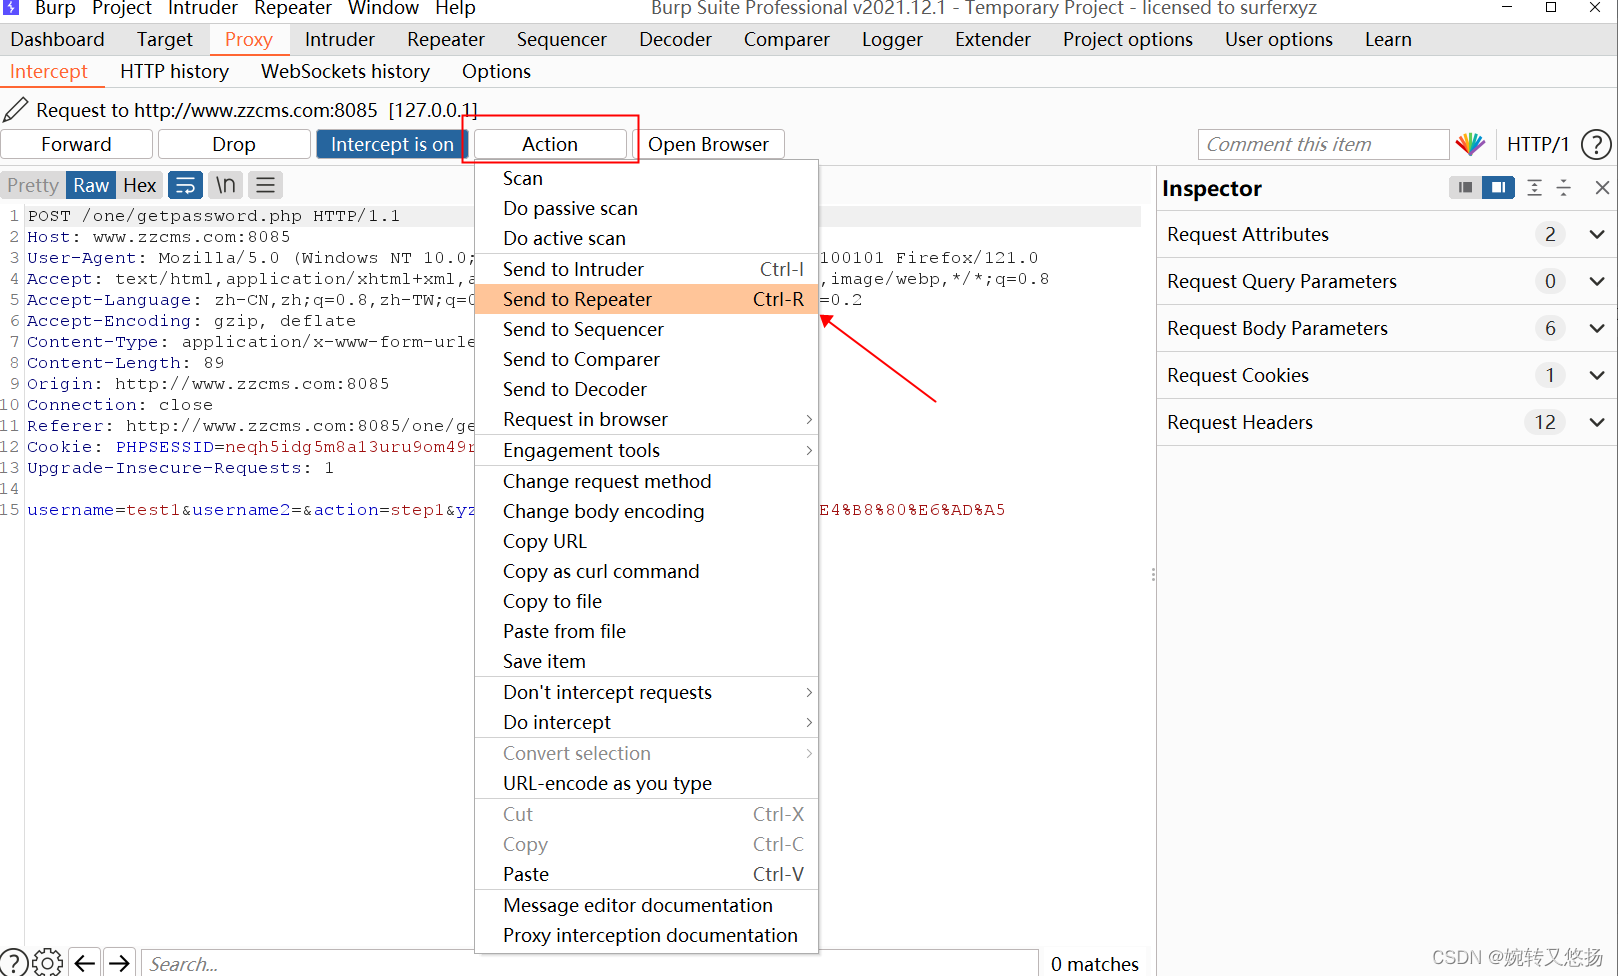Open the search settings gear icon at the bottom
Screen dimensions: 1618x976
coord(47,962)
